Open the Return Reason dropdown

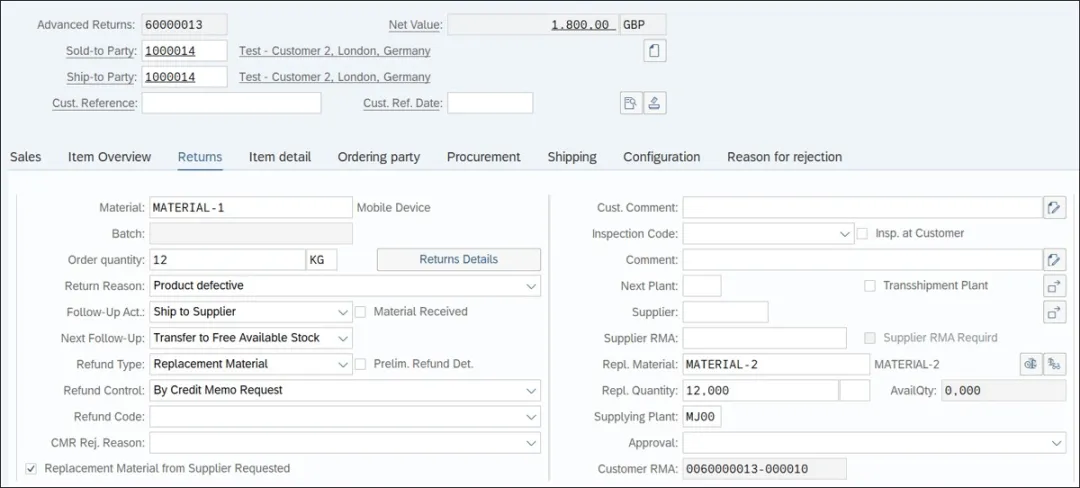(x=530, y=286)
